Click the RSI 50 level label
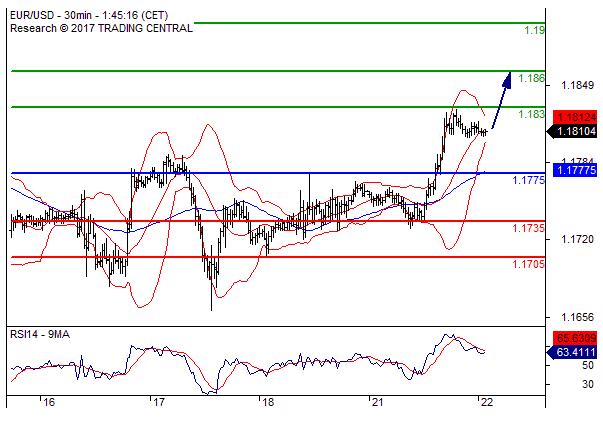 click(588, 365)
